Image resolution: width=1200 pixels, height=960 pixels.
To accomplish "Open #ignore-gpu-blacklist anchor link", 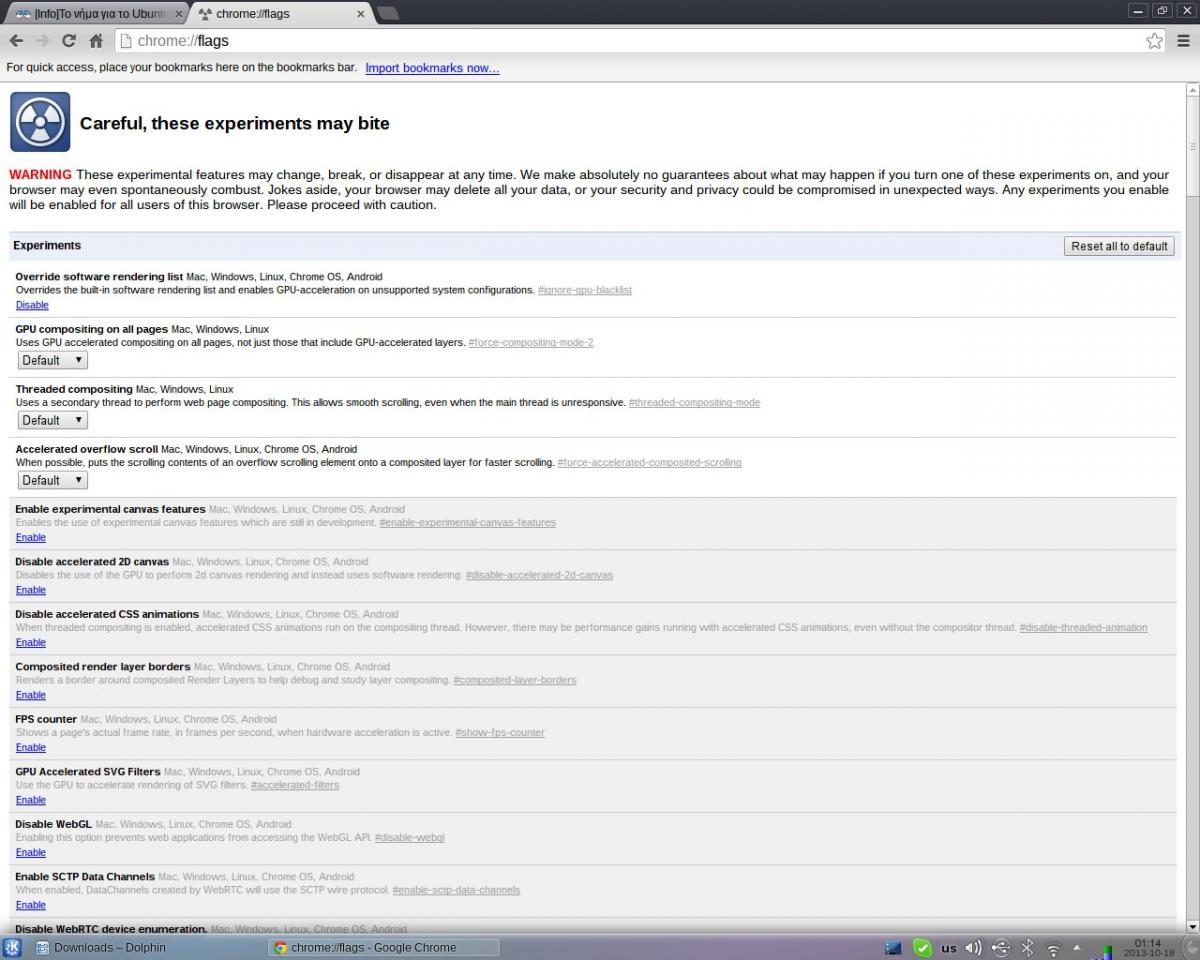I will (x=585, y=290).
